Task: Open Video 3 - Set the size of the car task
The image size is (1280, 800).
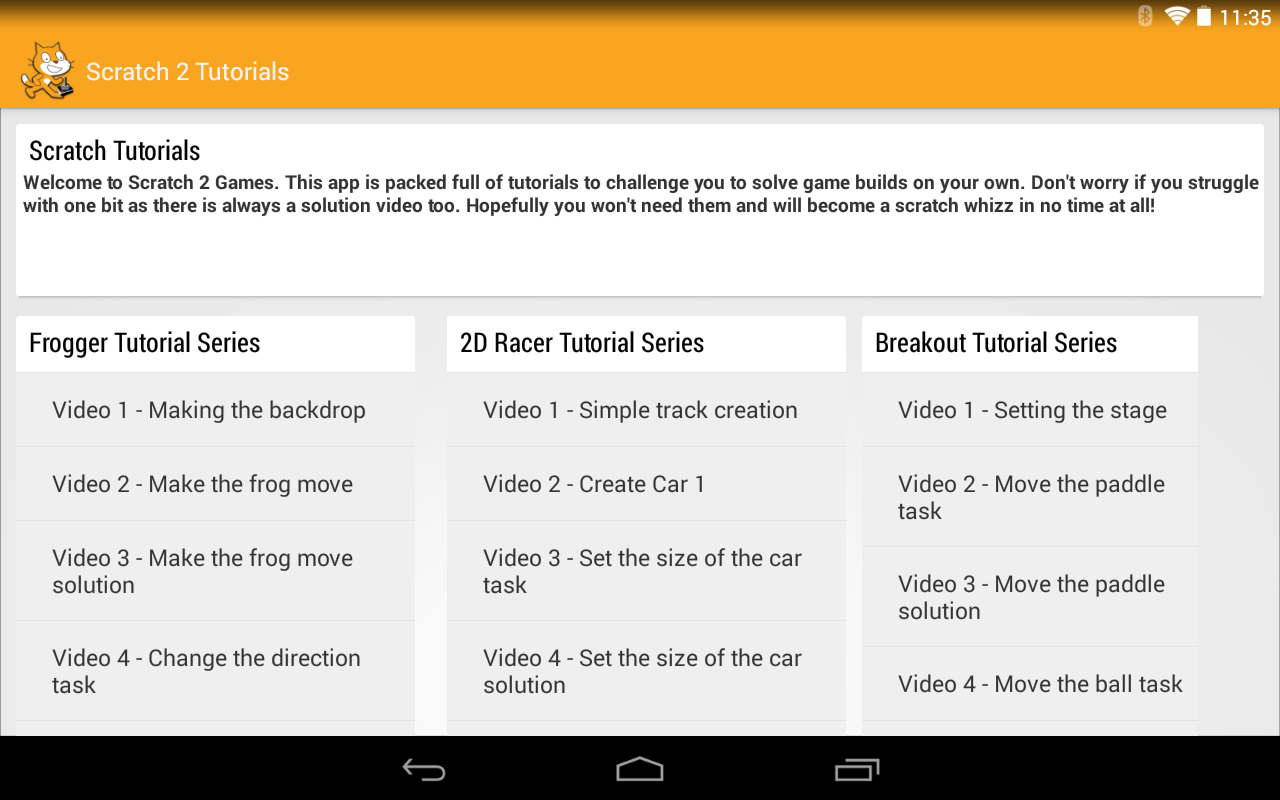Action: point(646,571)
